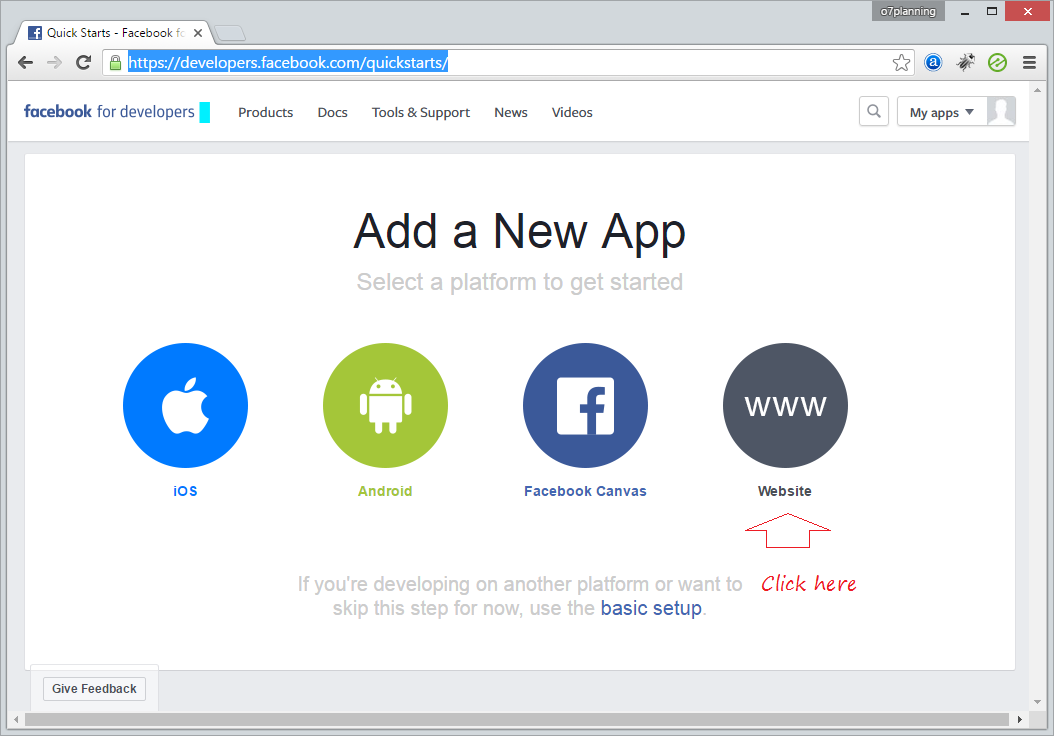Image resolution: width=1054 pixels, height=736 pixels.
Task: Click the horizontal scrollbar track
Action: tap(516, 719)
